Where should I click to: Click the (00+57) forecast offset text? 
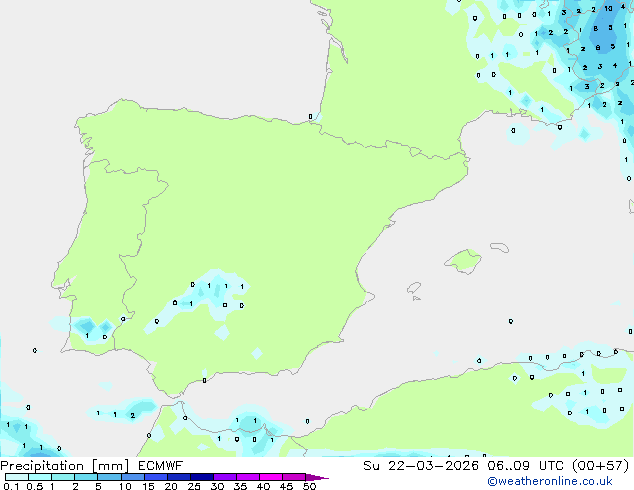click(600, 466)
